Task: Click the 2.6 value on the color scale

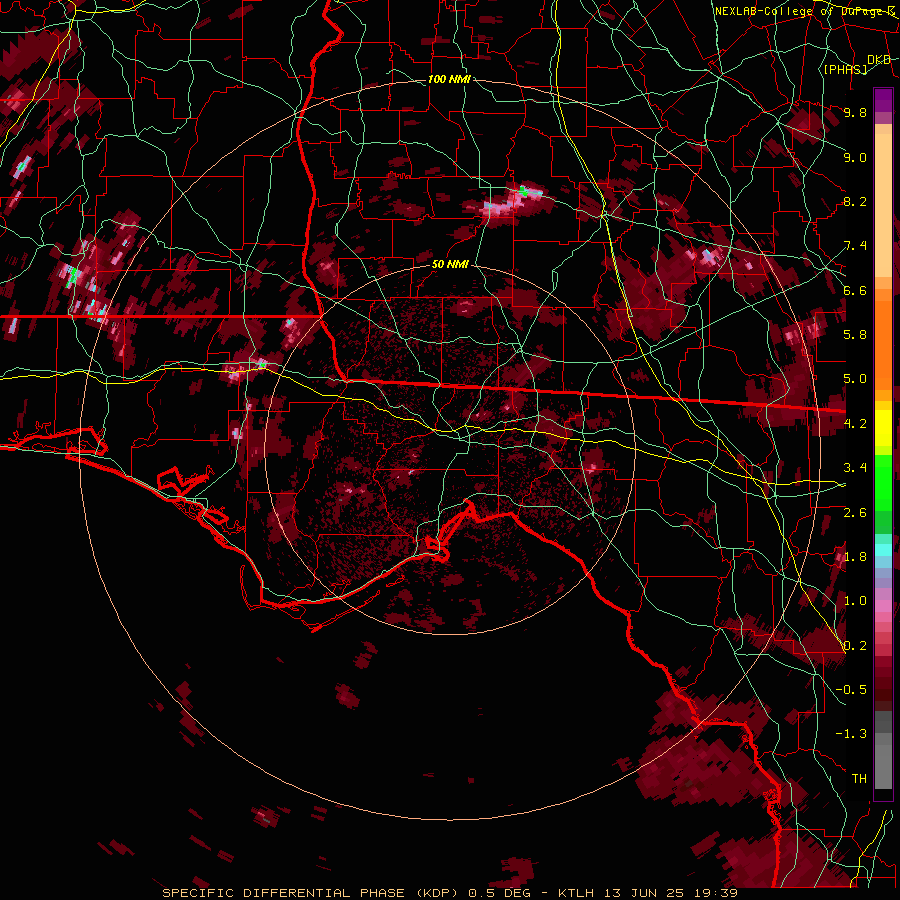Action: pyautogui.click(x=855, y=513)
